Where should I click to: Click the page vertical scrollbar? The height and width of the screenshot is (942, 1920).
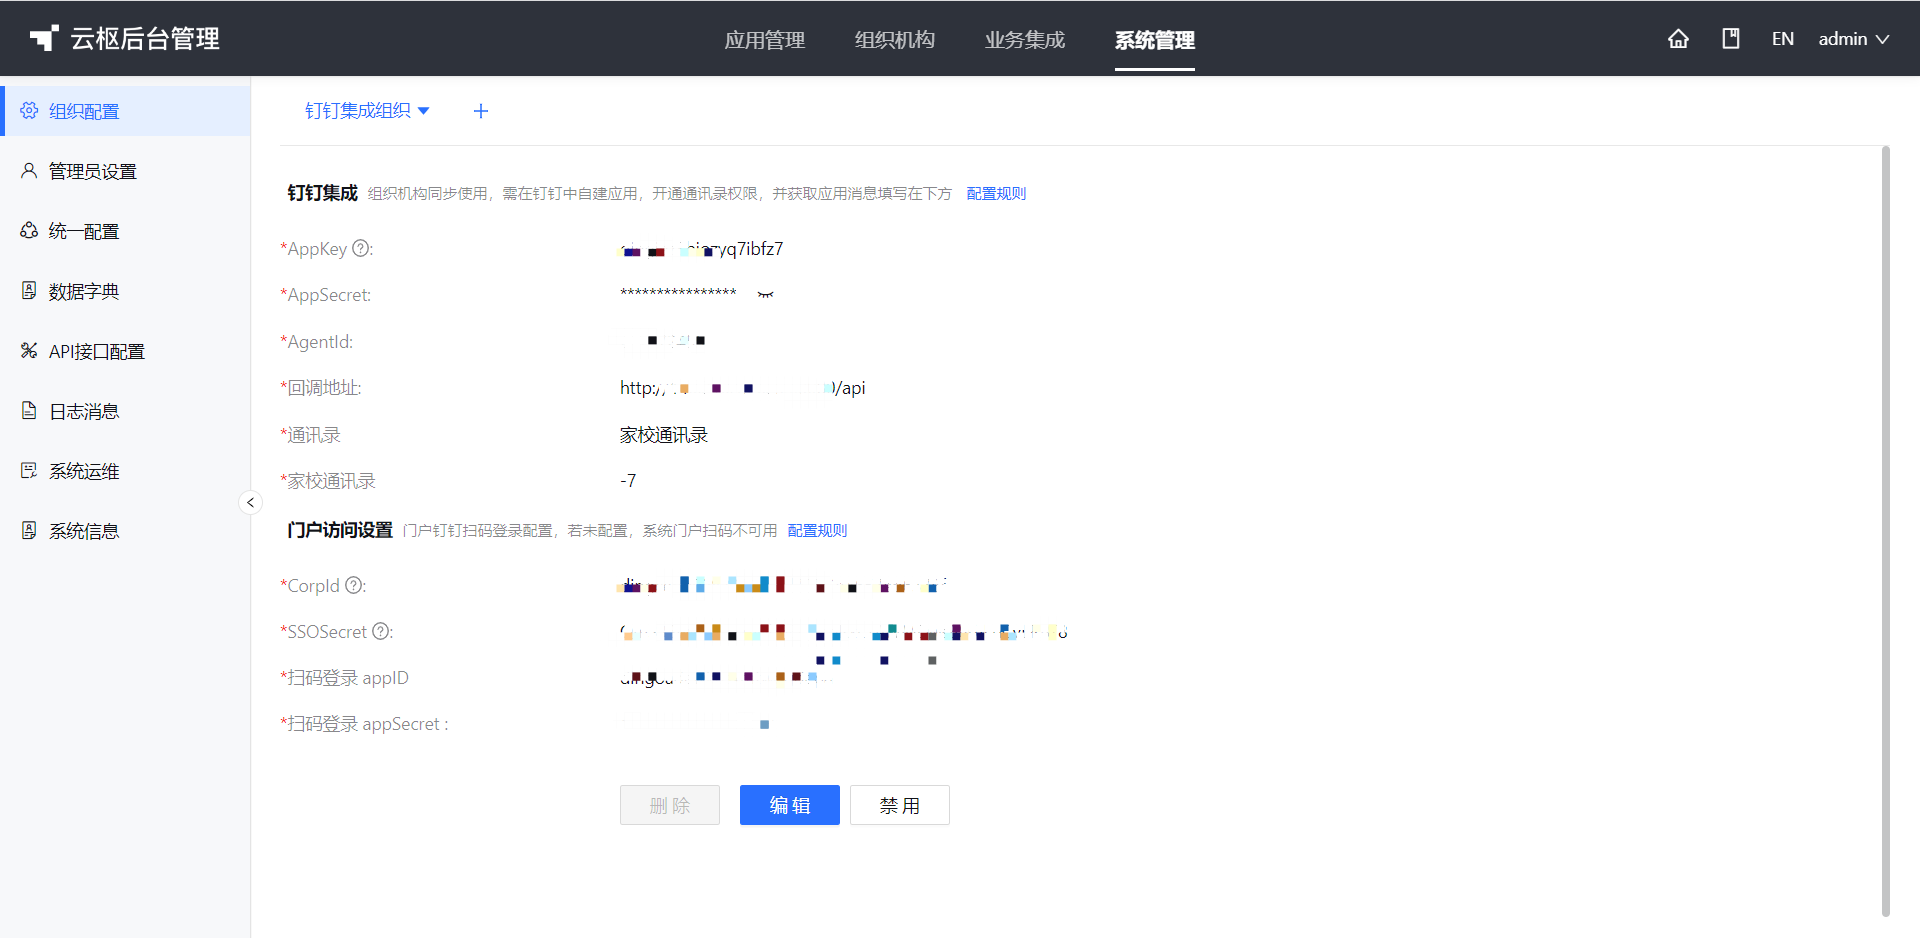[1886, 530]
